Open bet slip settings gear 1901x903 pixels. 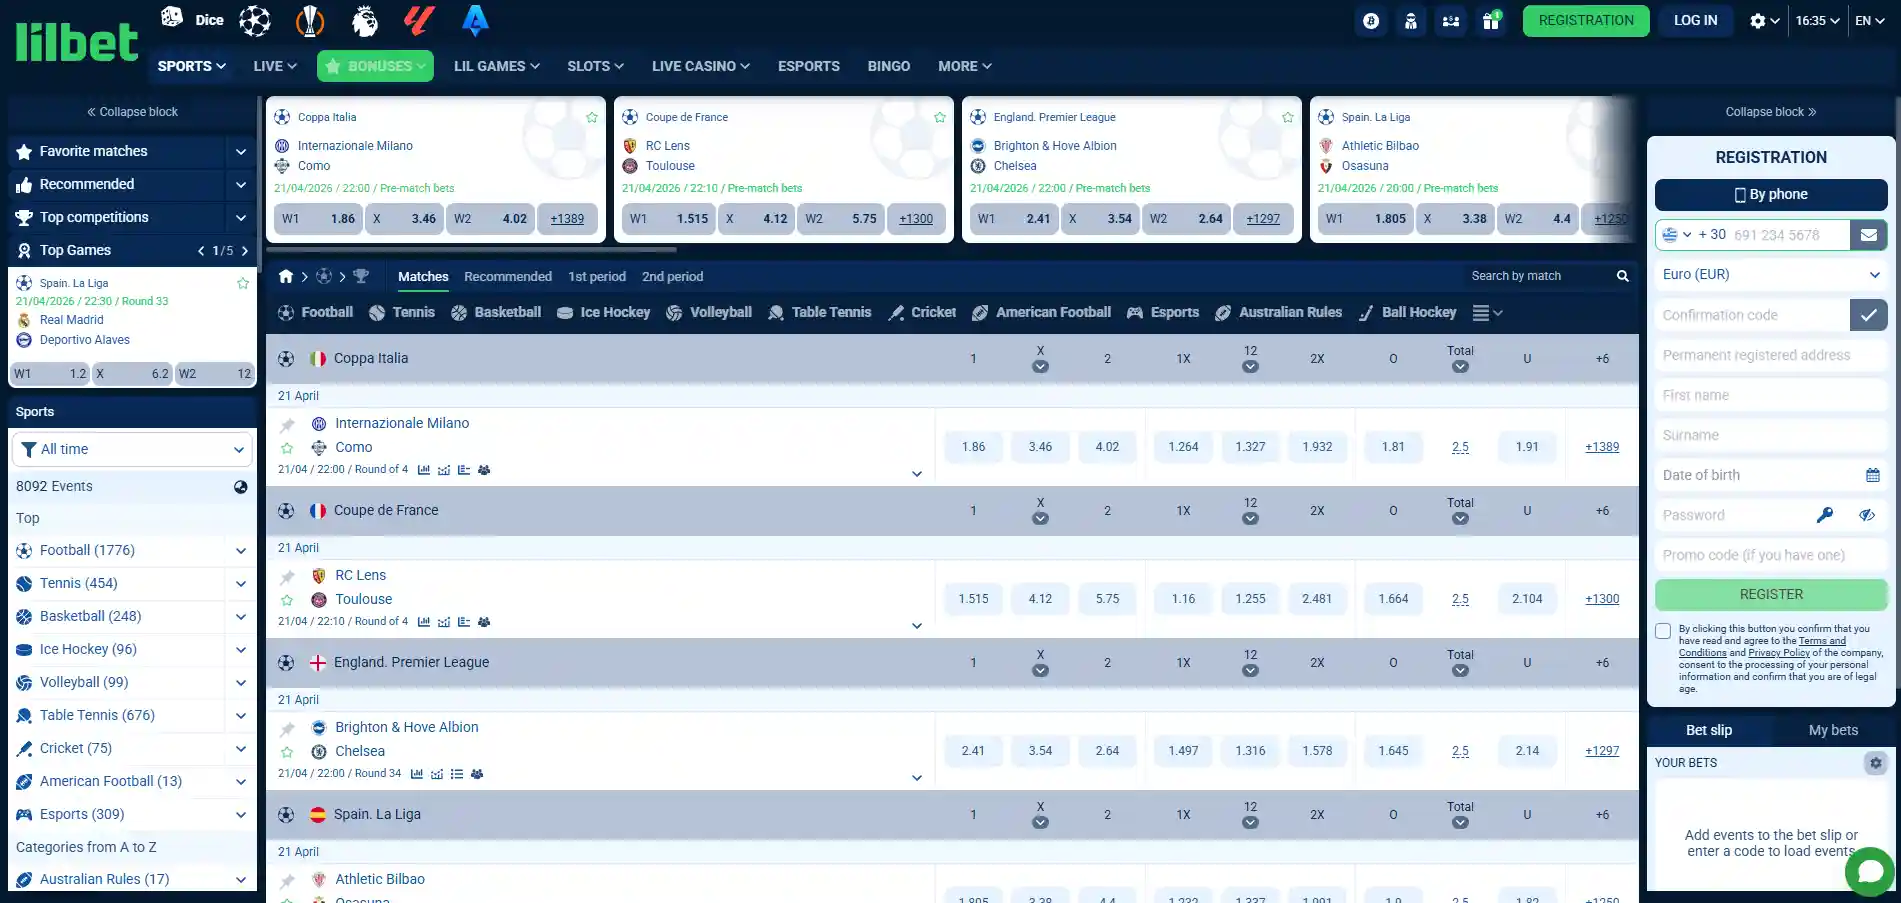click(1876, 763)
